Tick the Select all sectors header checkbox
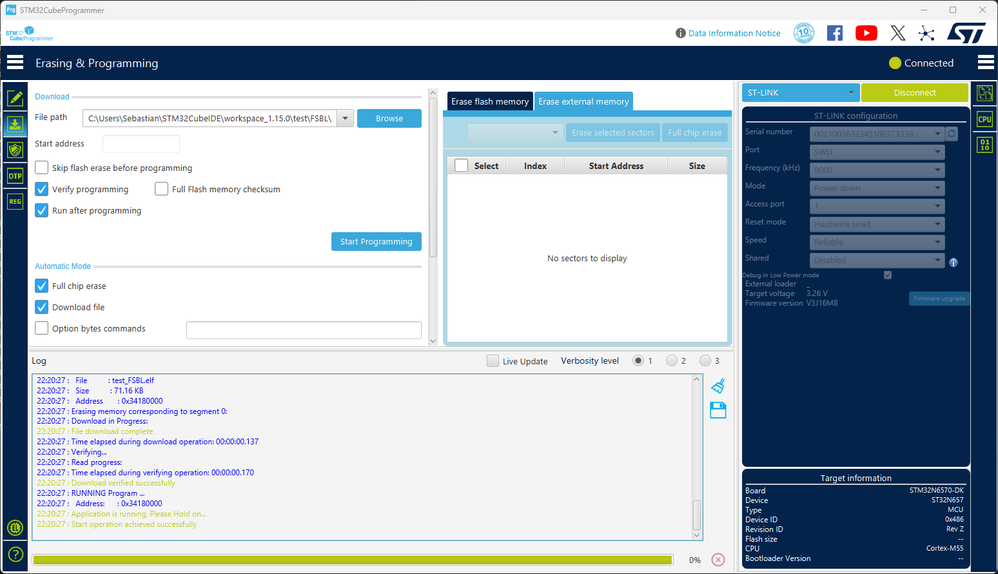Image resolution: width=998 pixels, height=574 pixels. pyautogui.click(x=461, y=165)
